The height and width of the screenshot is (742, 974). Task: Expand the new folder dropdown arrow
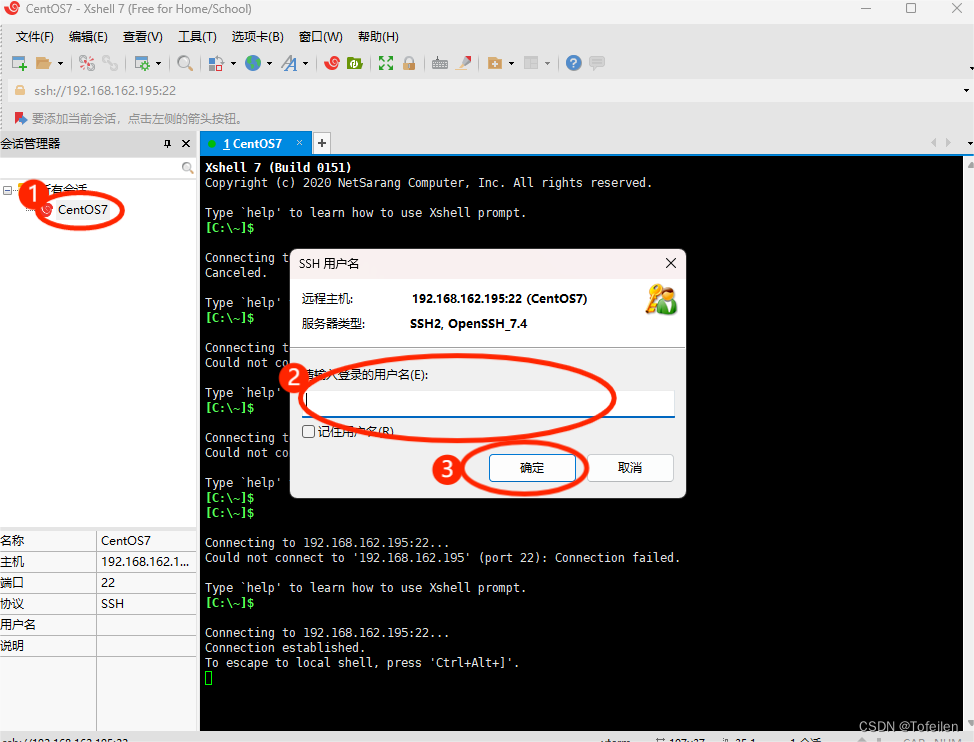511,63
